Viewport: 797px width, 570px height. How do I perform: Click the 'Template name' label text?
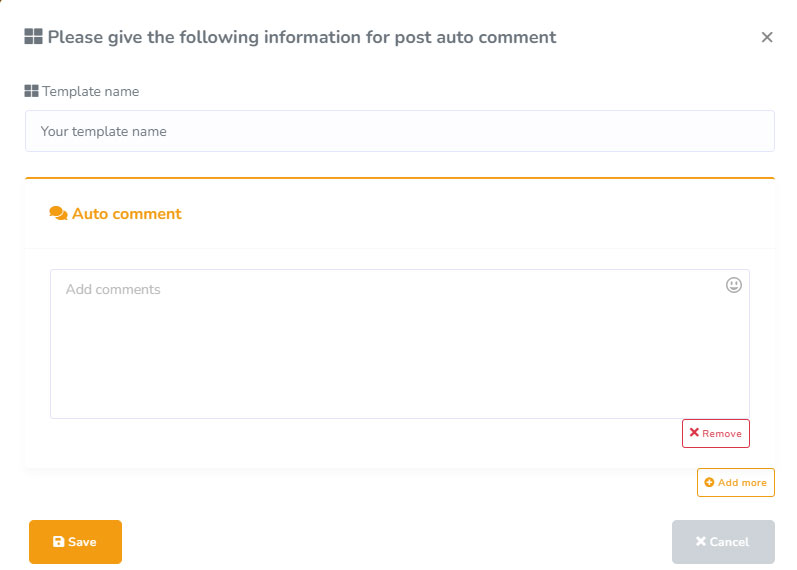coord(91,91)
